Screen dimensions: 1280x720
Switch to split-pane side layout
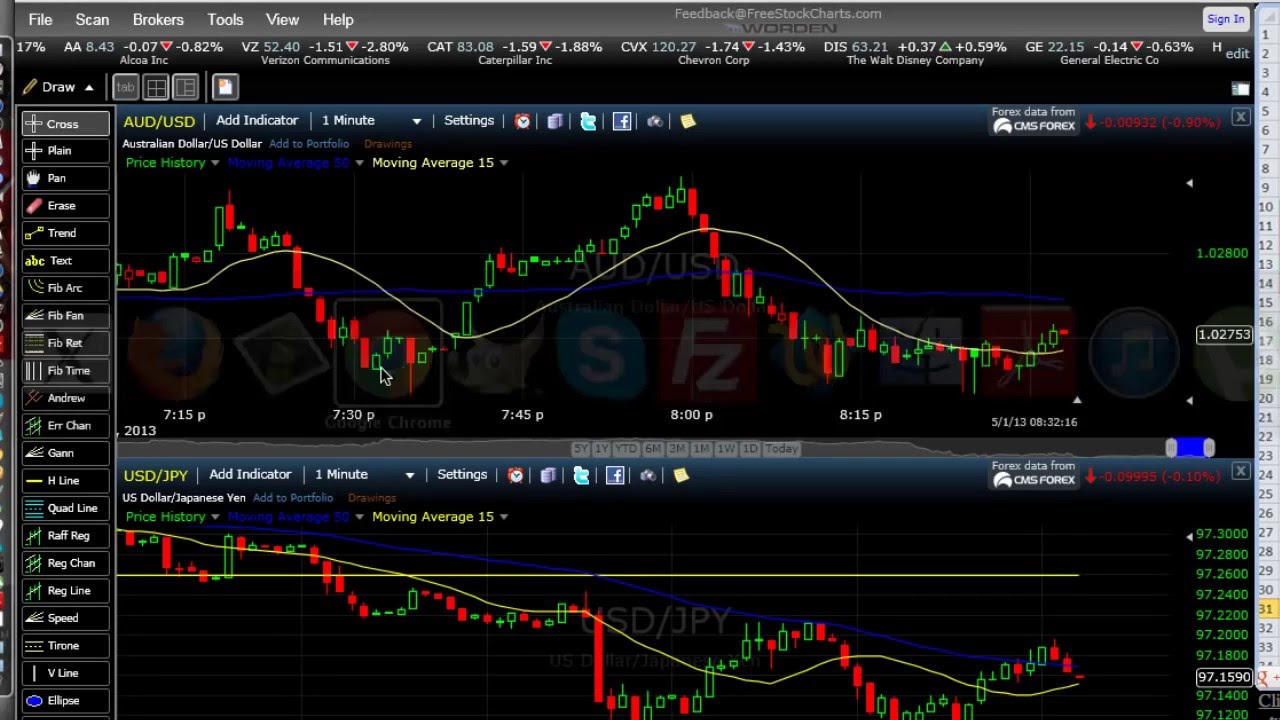coord(186,87)
